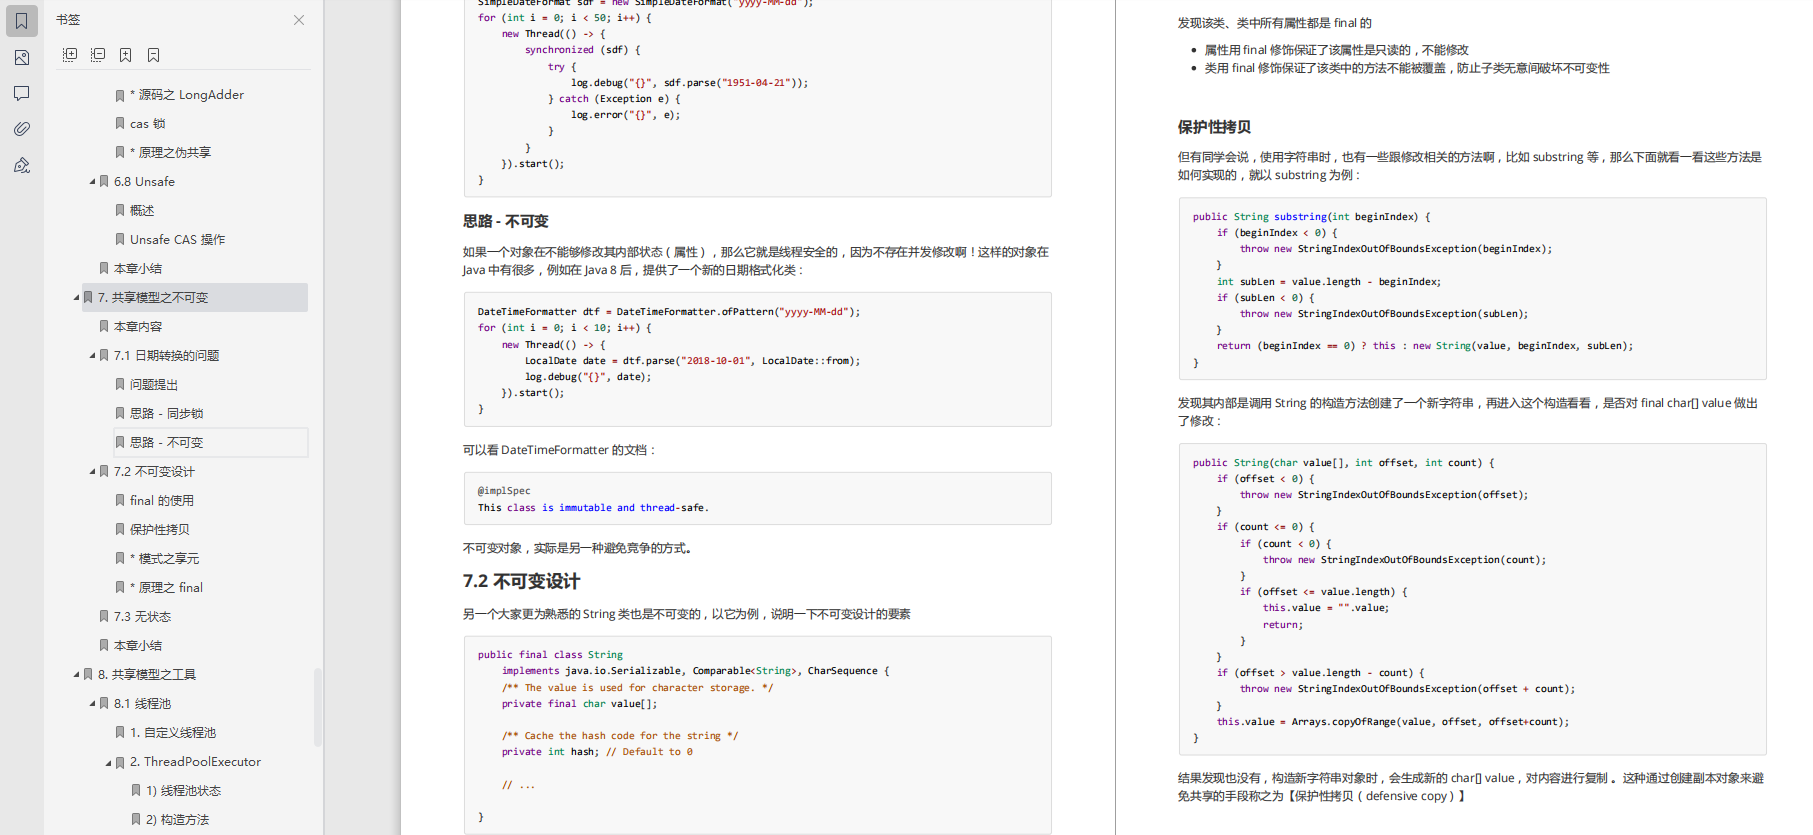Screen dimensions: 1813x835
Task: Open bookmark 7.2 不可变设计
Action: (x=154, y=472)
